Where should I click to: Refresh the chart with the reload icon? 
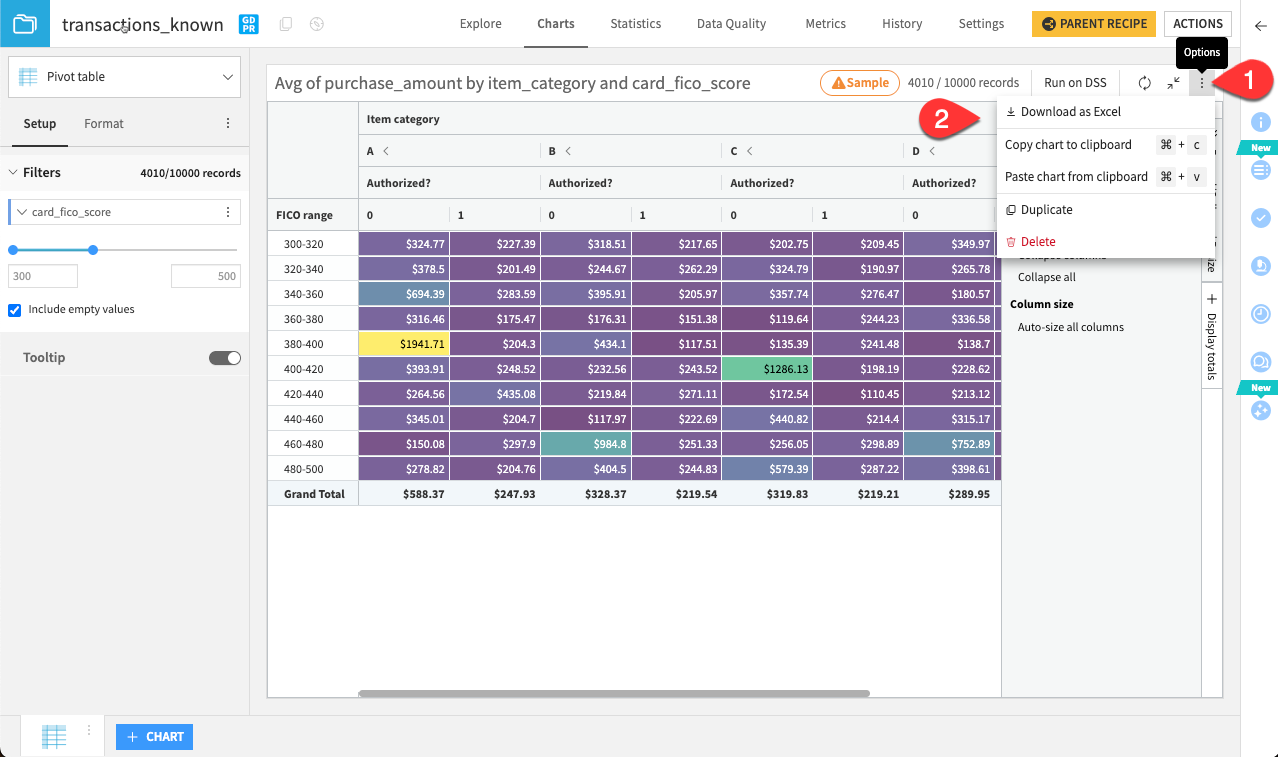click(x=1145, y=83)
